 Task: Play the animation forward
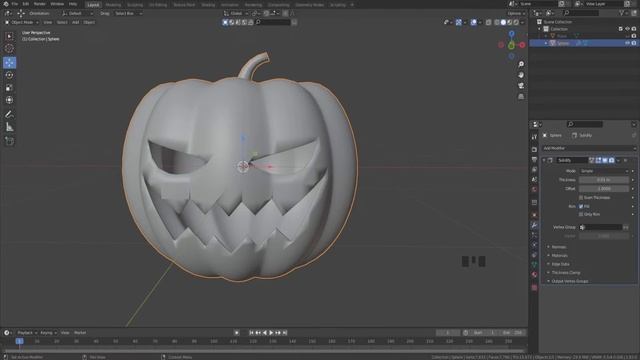click(x=271, y=333)
